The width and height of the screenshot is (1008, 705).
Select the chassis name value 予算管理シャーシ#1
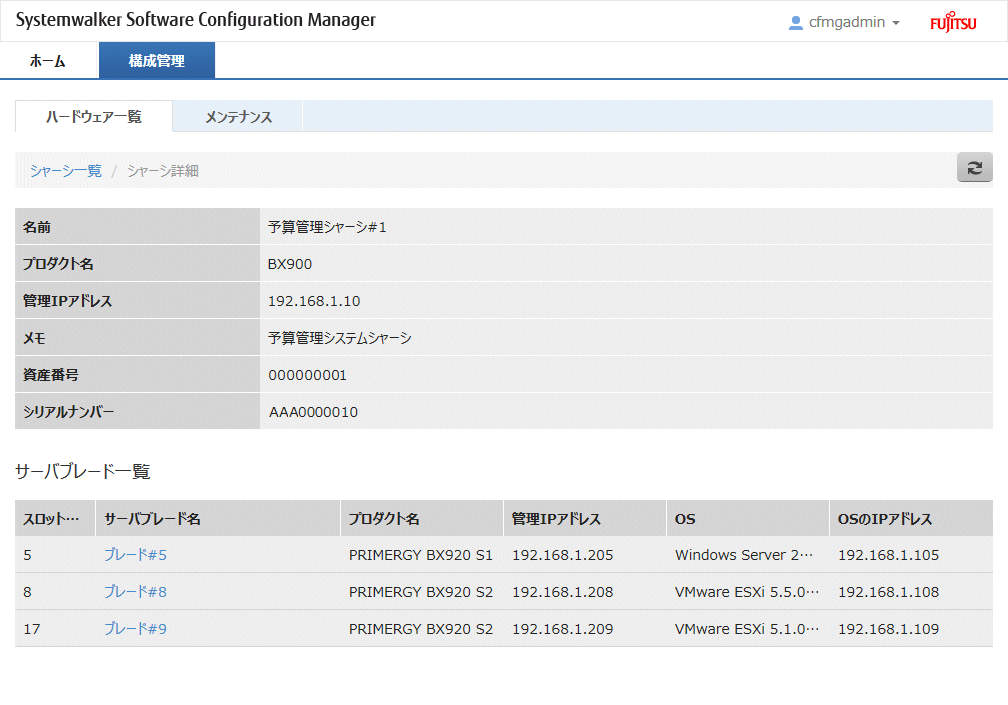[327, 227]
